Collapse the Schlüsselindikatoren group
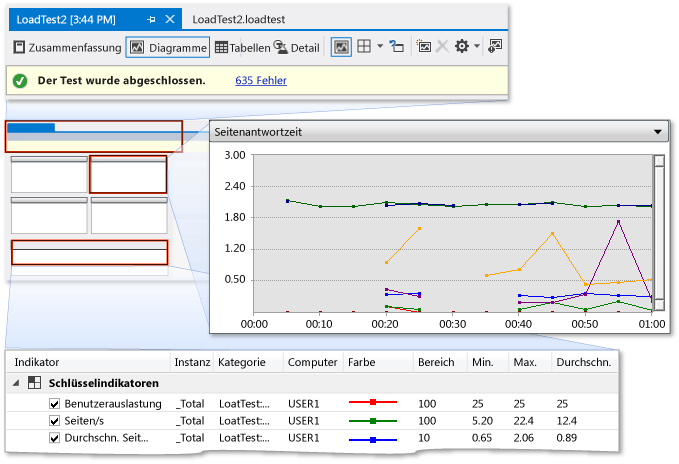 [18, 383]
